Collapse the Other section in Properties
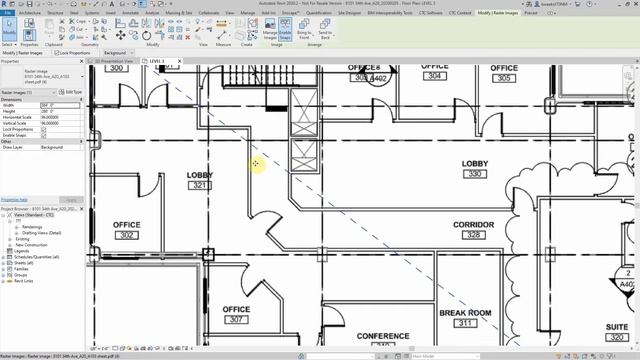The width and height of the screenshot is (640, 360). pos(81,141)
